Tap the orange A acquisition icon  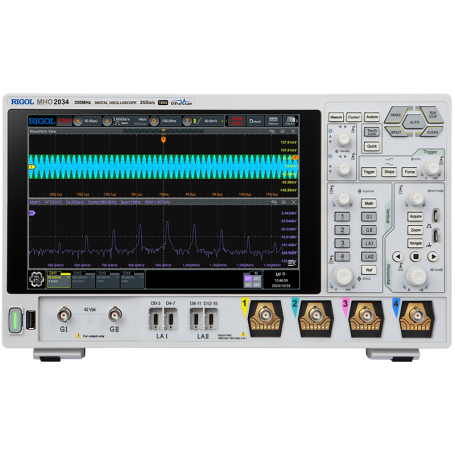(x=107, y=121)
